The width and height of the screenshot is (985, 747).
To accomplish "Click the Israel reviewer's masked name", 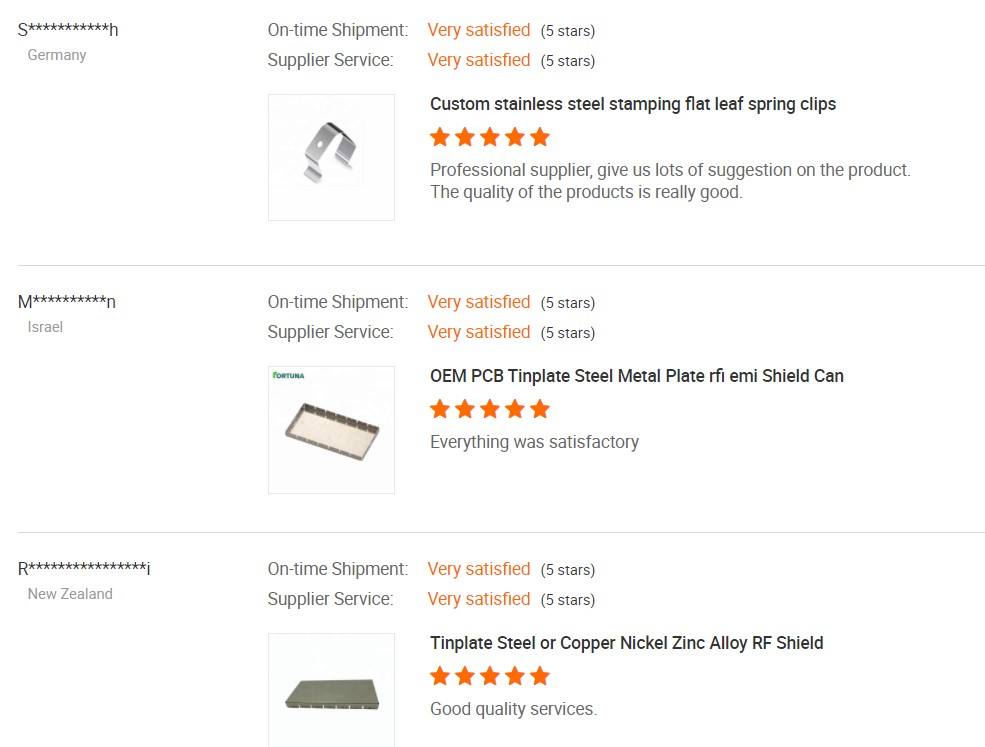I will (67, 302).
